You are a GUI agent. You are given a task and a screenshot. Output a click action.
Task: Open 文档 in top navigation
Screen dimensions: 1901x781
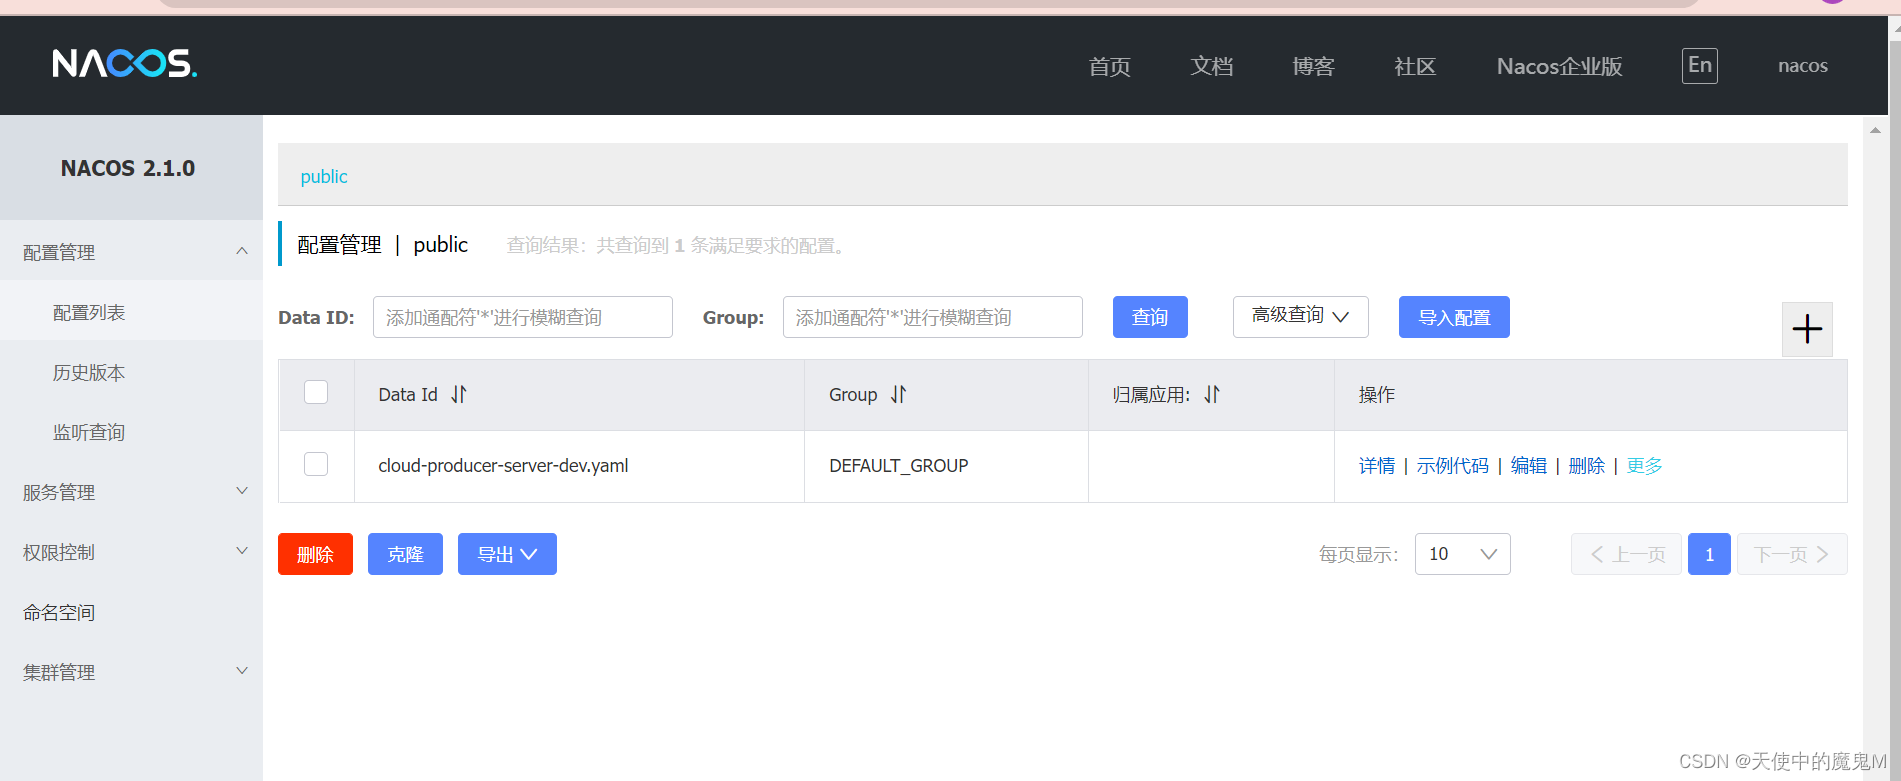[x=1211, y=66]
